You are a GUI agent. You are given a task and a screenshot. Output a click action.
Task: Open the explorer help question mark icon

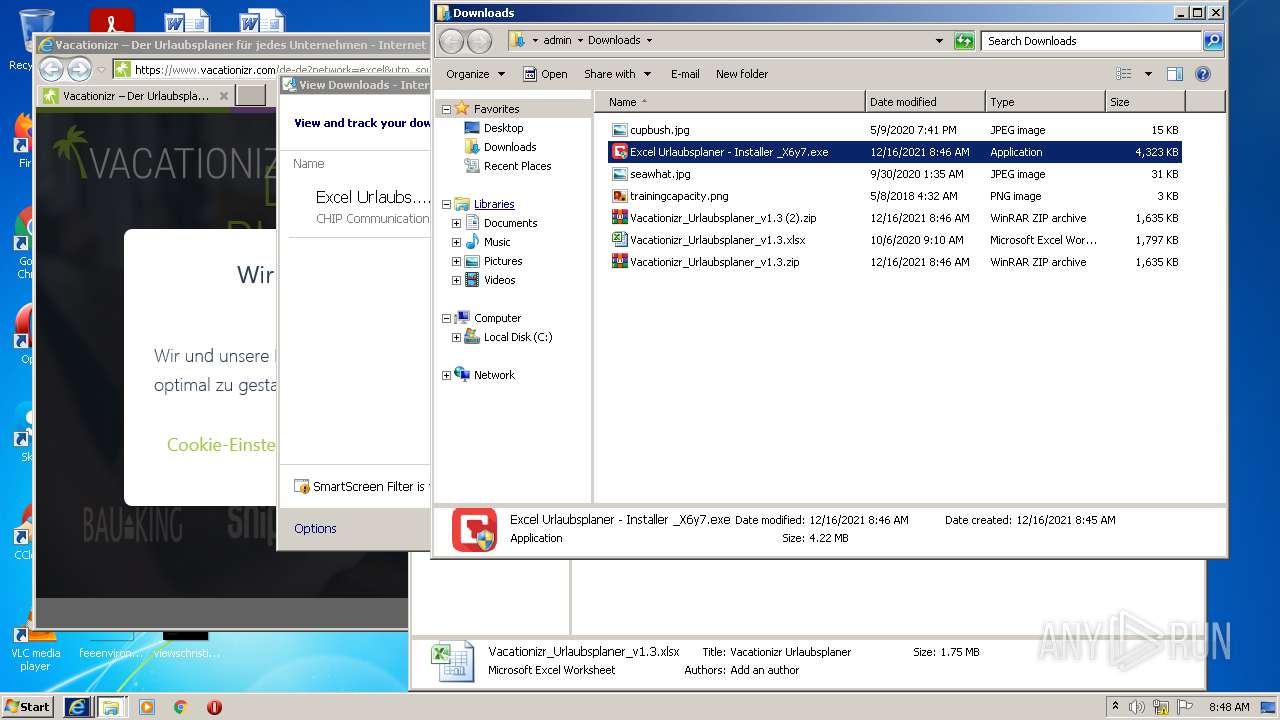click(x=1203, y=74)
